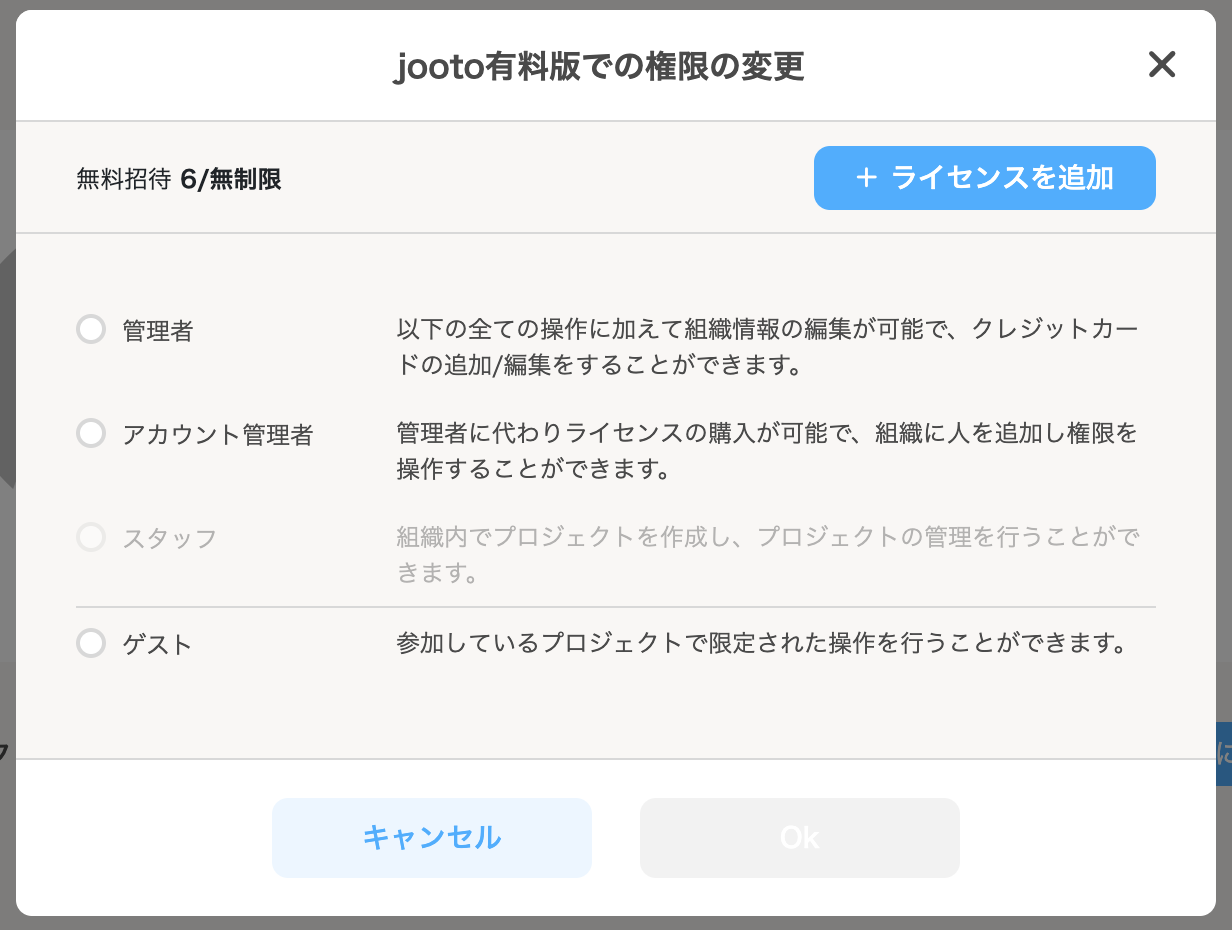Click the ゲスト description about limited operations
Viewport: 1232px width, 930px height.
762,643
